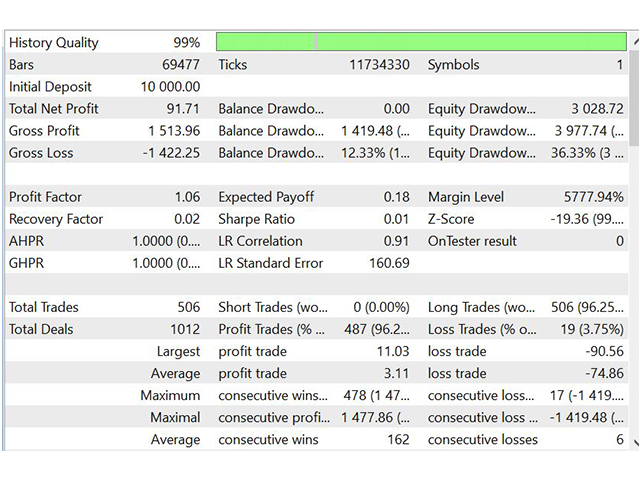
Task: Select the LR Correlation value 0.91
Action: coord(396,241)
